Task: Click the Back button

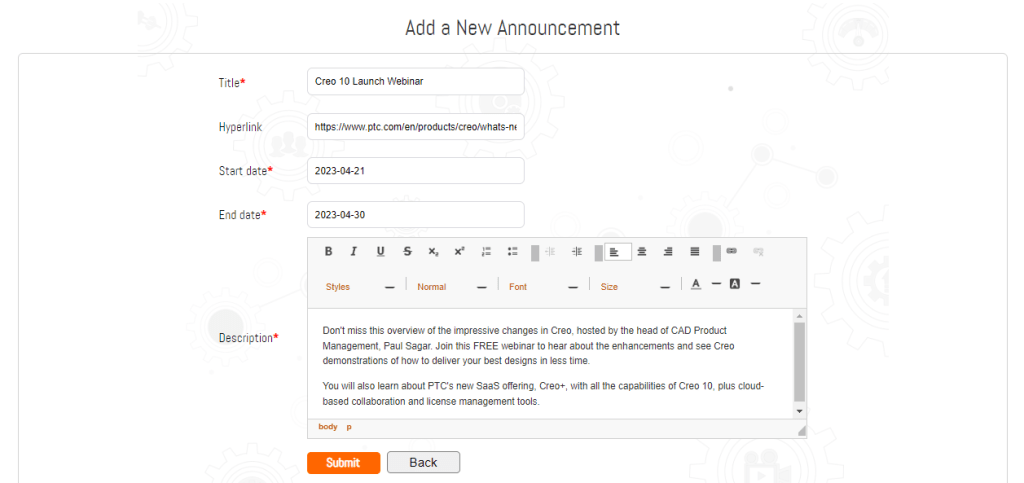Action: click(x=423, y=462)
